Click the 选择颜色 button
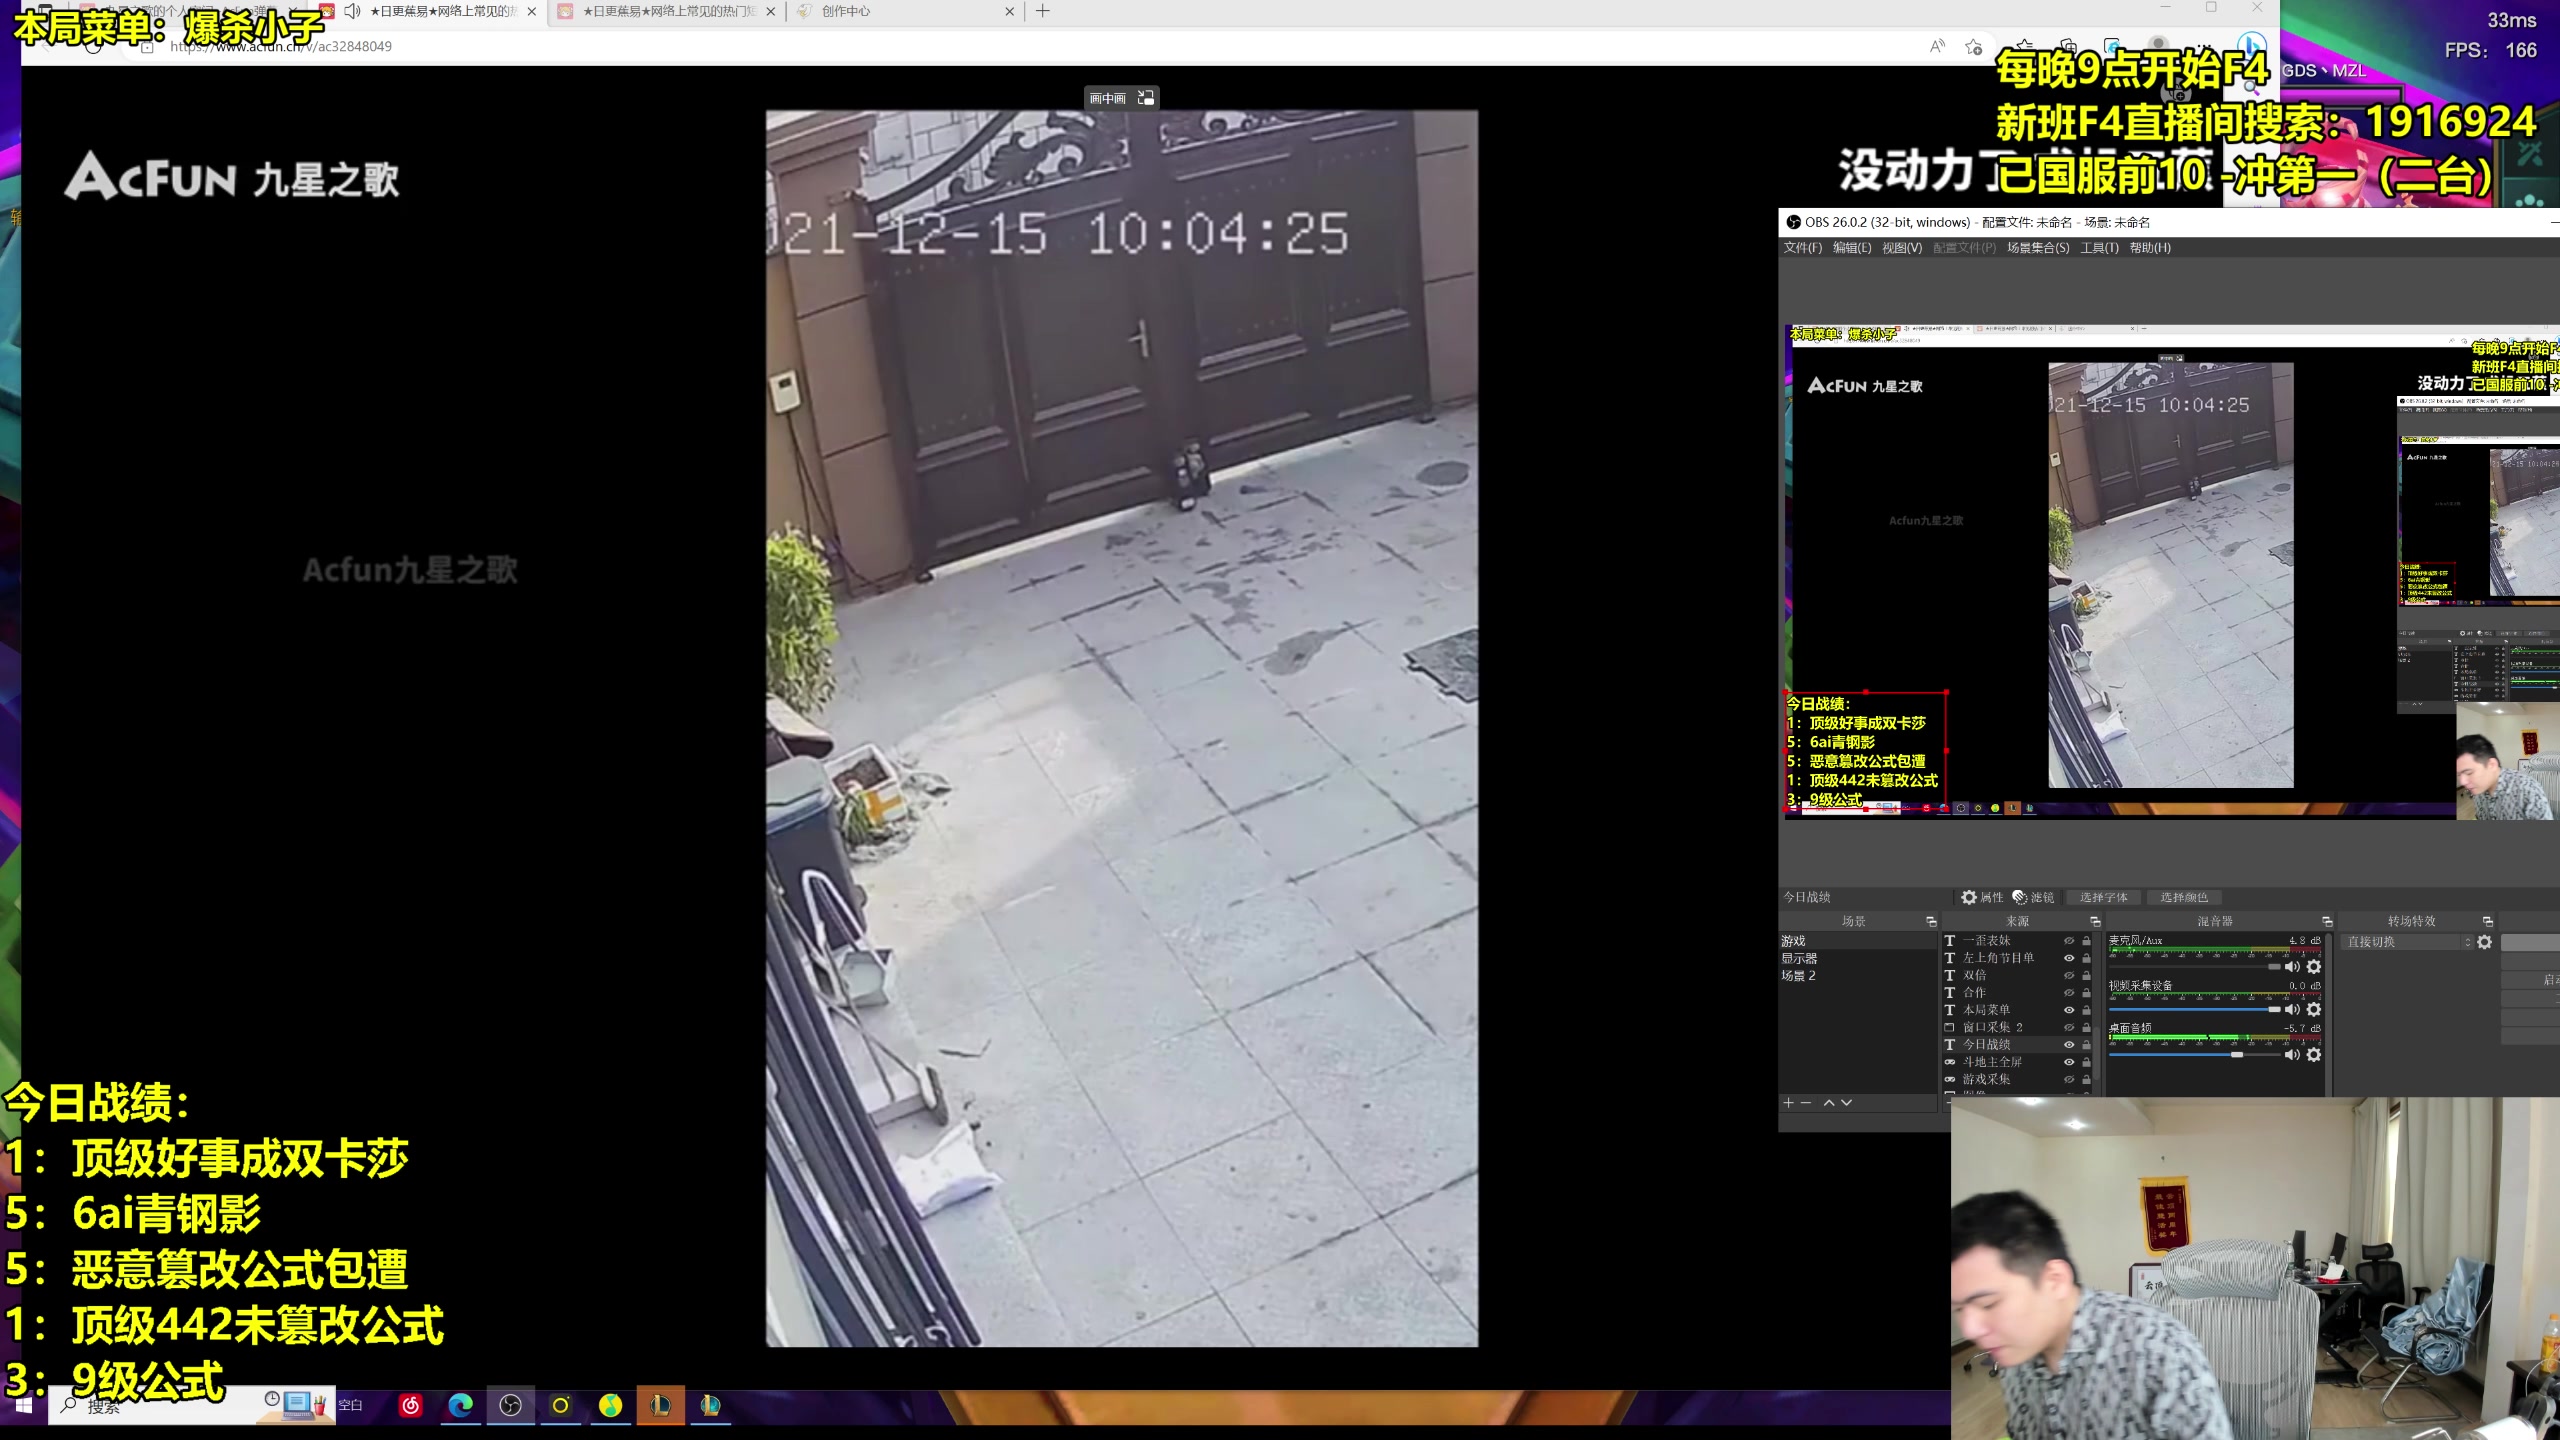Screen dimensions: 2560x1440 [2183, 897]
